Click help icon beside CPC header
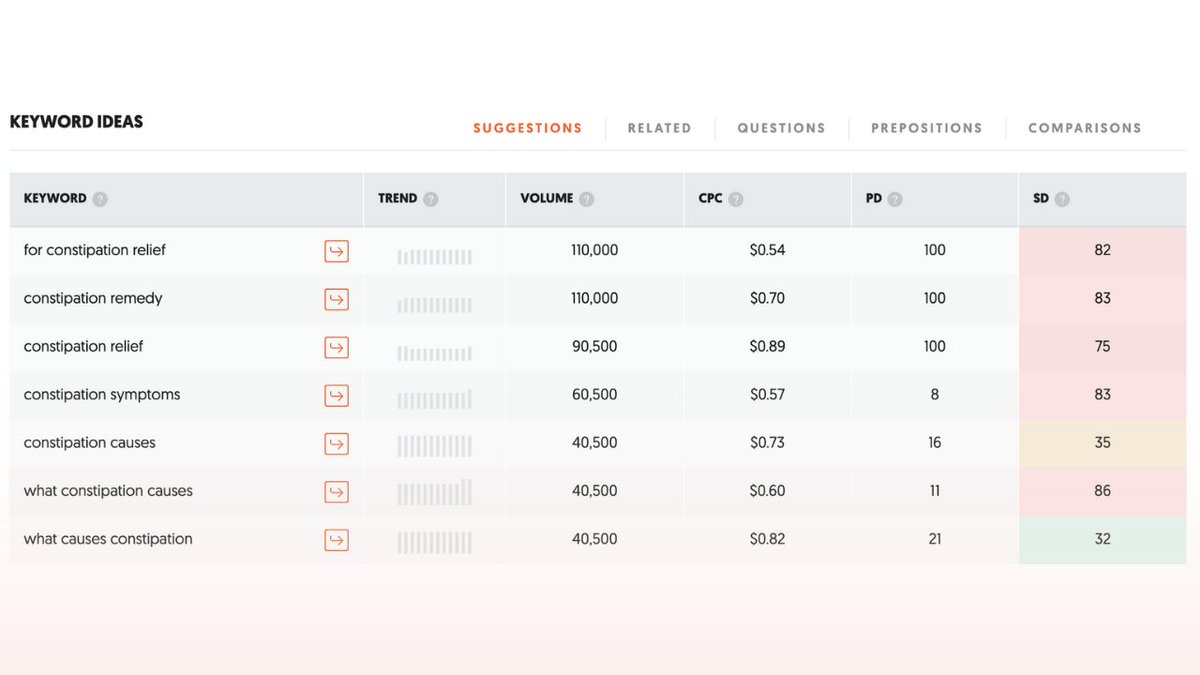1200x675 pixels. (736, 199)
